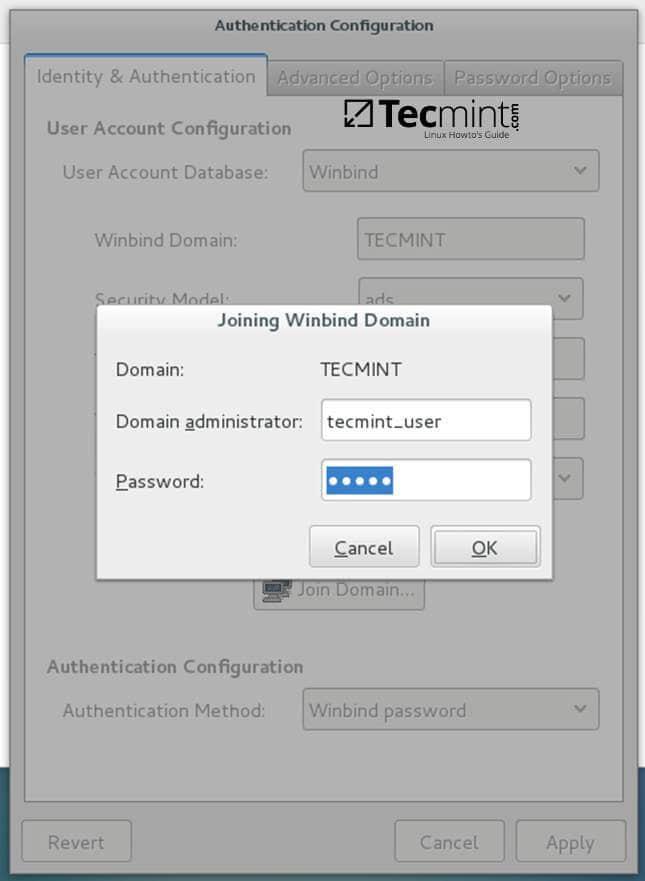
Task: Focus the Winbind Domain text field
Action: (x=470, y=240)
